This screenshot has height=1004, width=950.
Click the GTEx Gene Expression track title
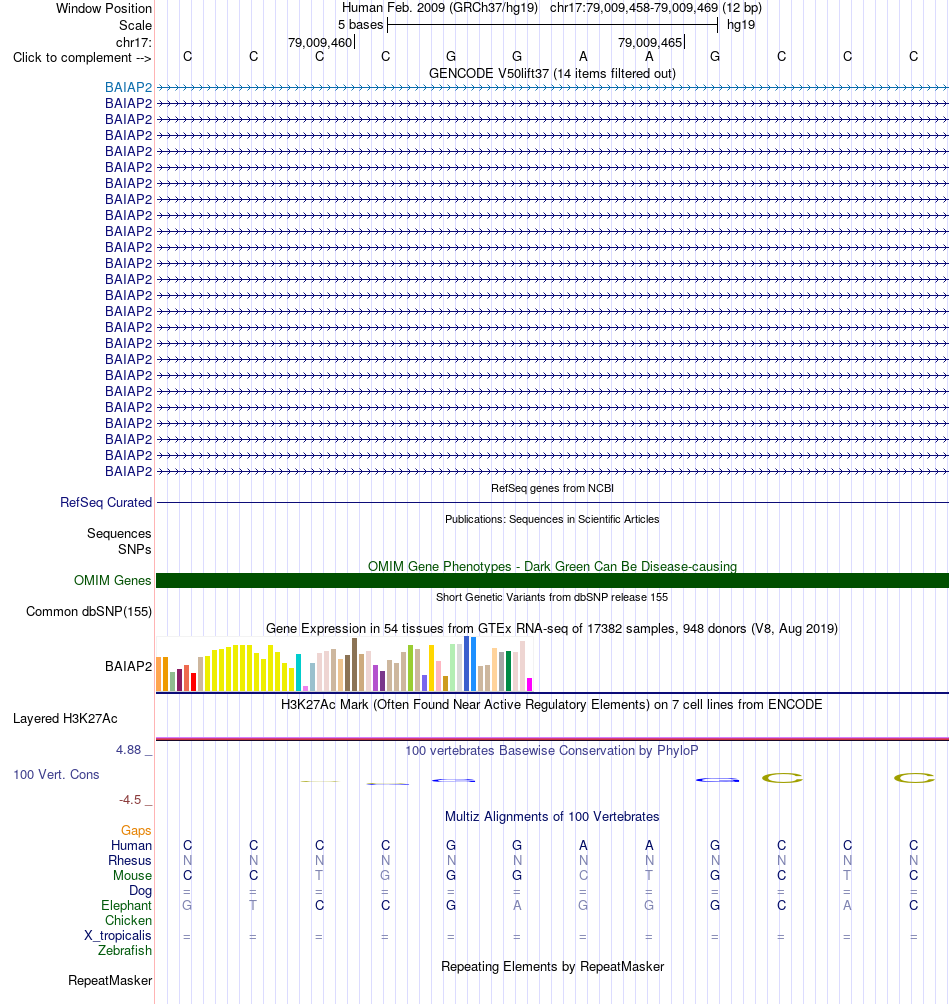pyautogui.click(x=552, y=628)
